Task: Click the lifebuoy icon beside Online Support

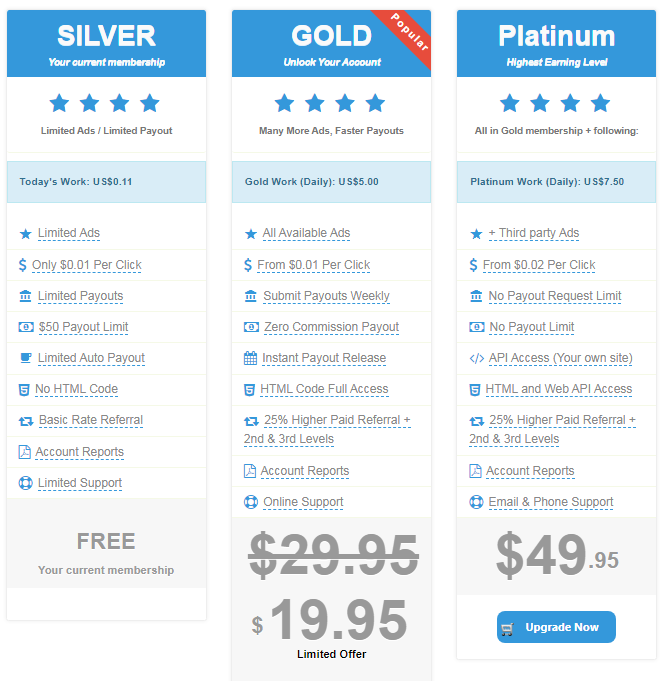Action: click(251, 502)
